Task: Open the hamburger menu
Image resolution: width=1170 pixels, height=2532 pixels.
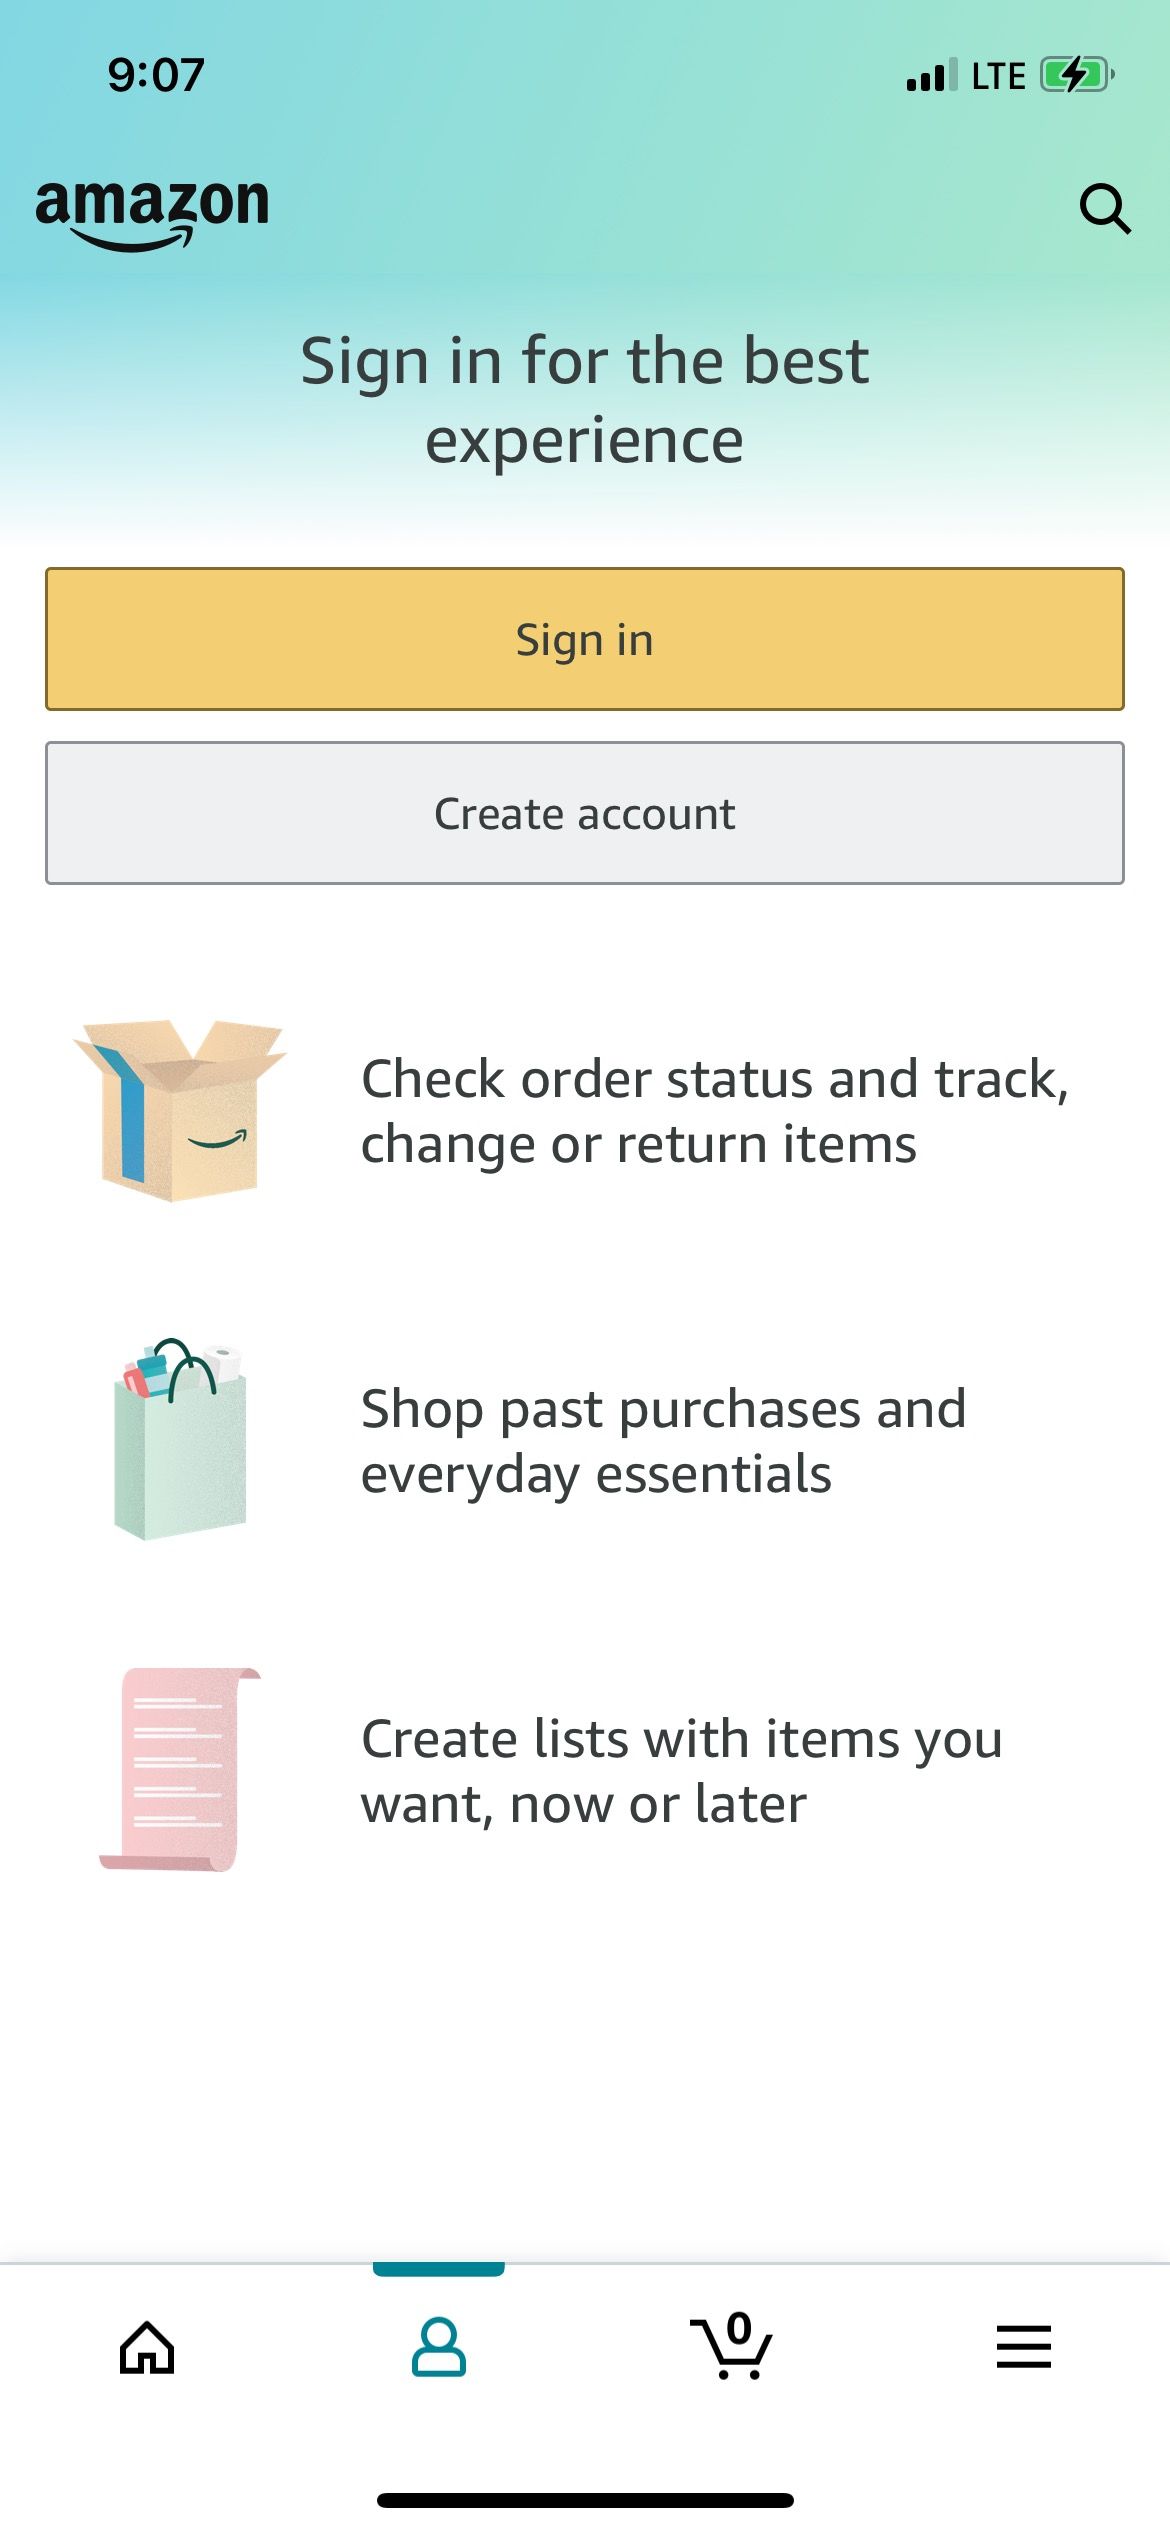Action: click(x=1023, y=2346)
